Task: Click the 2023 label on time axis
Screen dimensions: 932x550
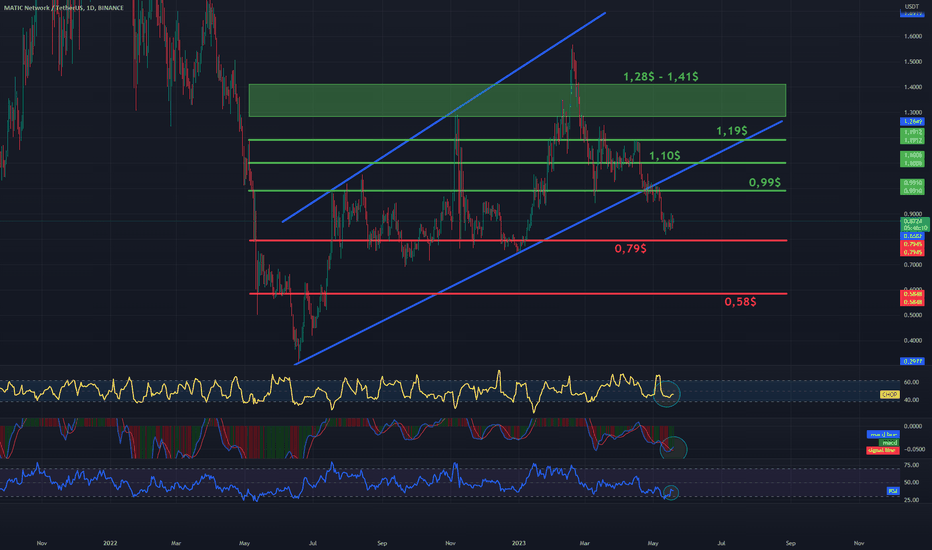Action: (x=518, y=543)
